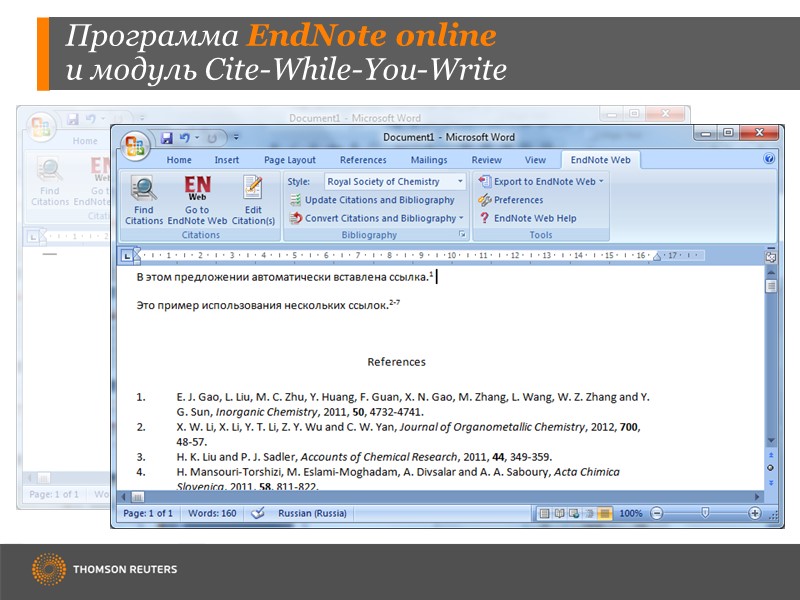Open Convert Citations and Bibliography menu
Image resolution: width=800 pixels, height=600 pixels.
377,218
